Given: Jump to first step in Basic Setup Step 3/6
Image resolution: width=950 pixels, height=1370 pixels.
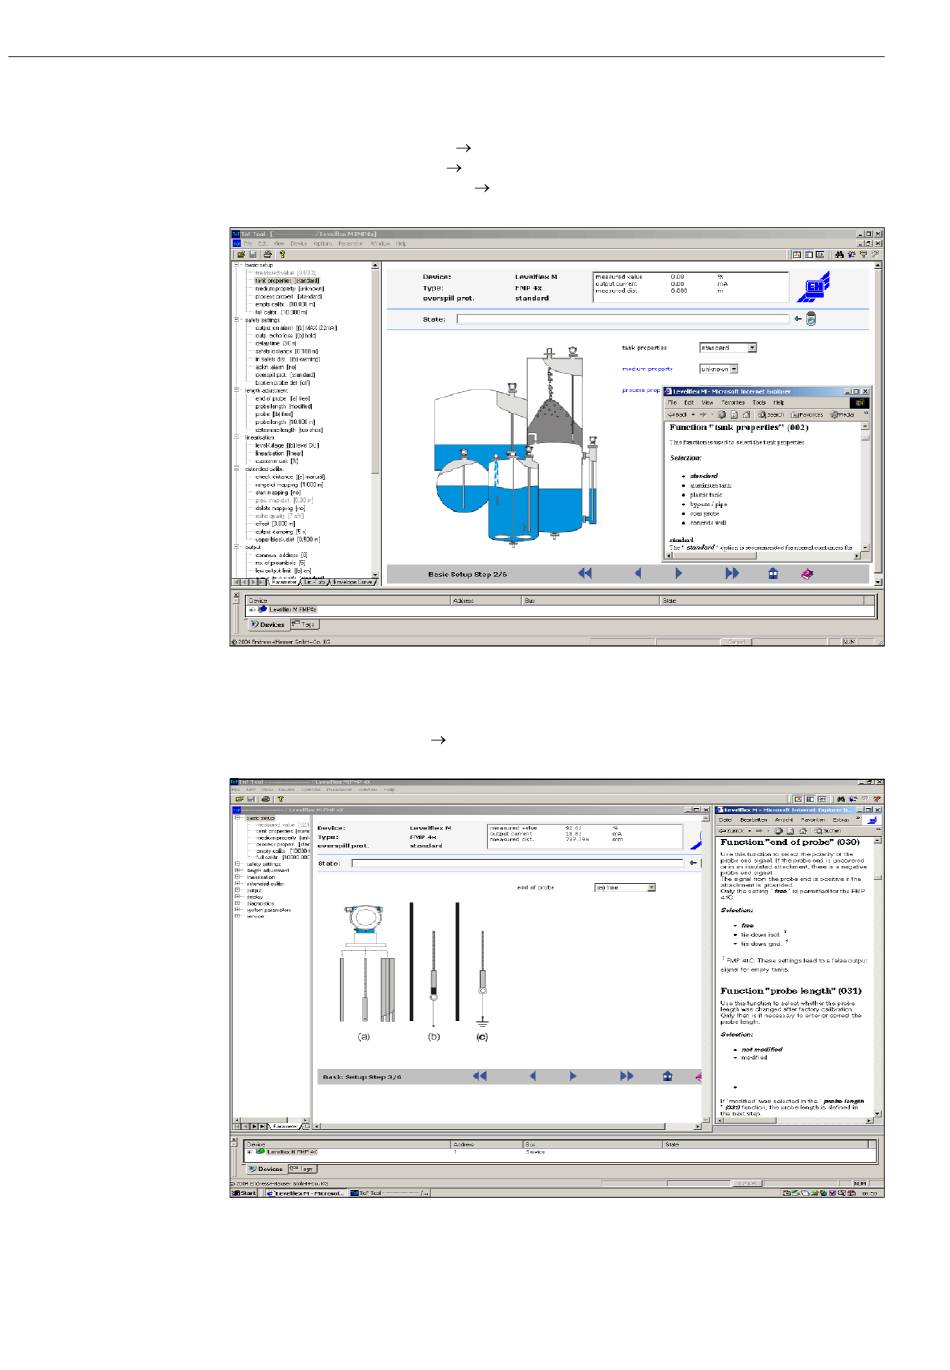Looking at the screenshot, I should coord(479,1076).
